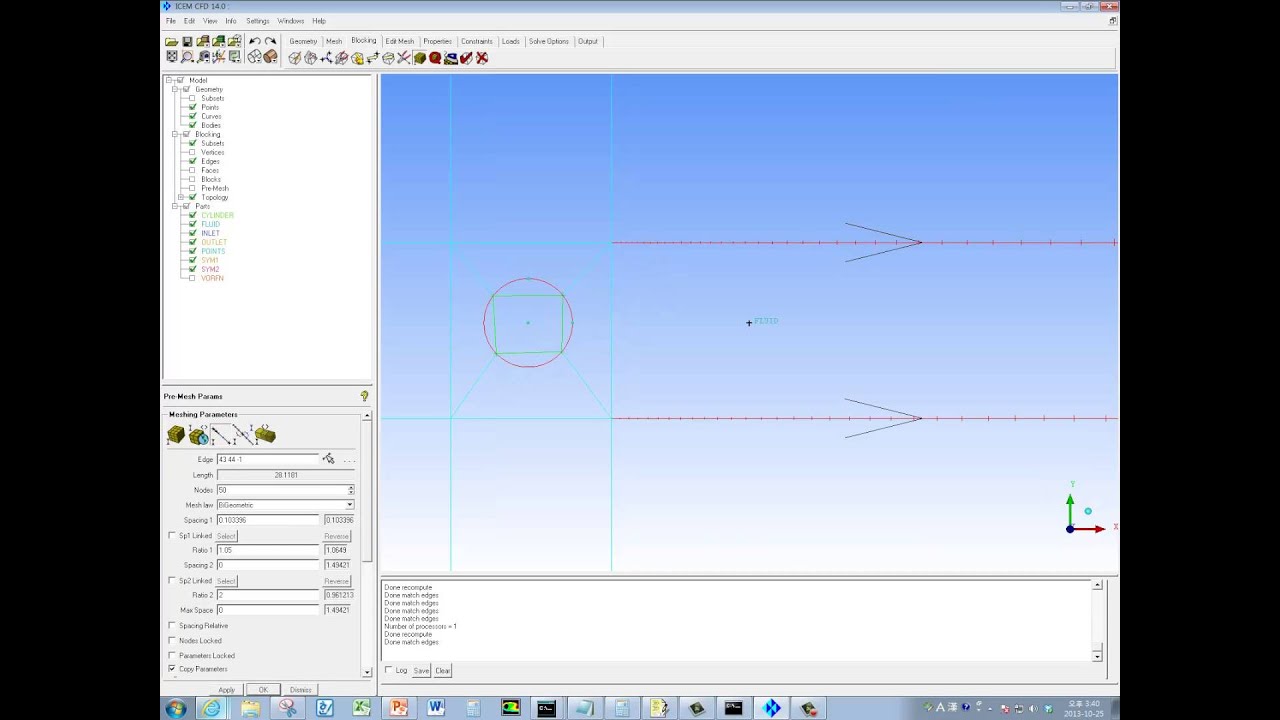Click the Windows Start button
Image resolution: width=1280 pixels, height=720 pixels.
(176, 708)
